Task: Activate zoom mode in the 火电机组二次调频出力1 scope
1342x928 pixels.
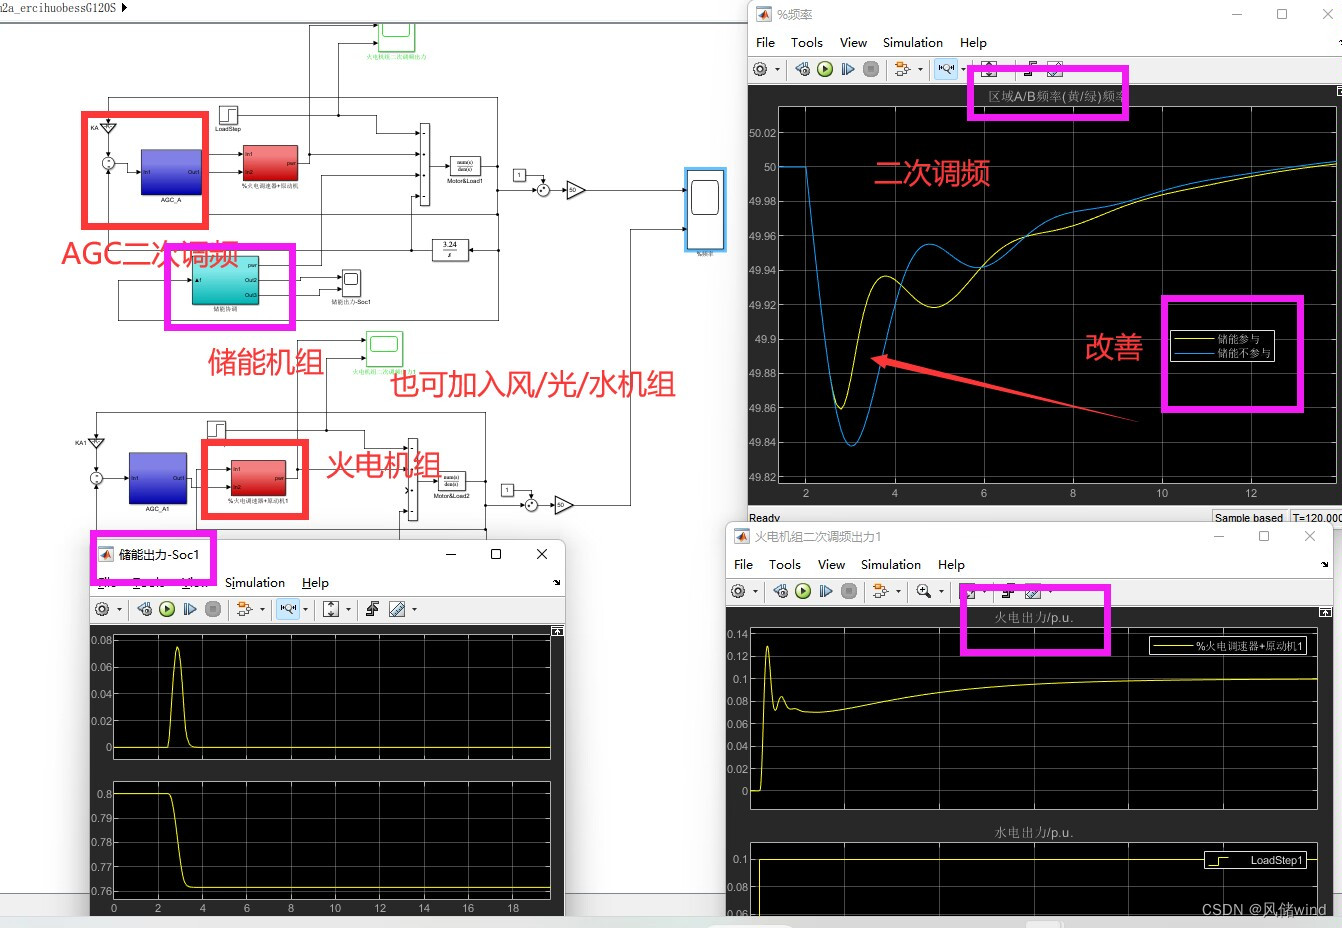Action: click(x=922, y=591)
